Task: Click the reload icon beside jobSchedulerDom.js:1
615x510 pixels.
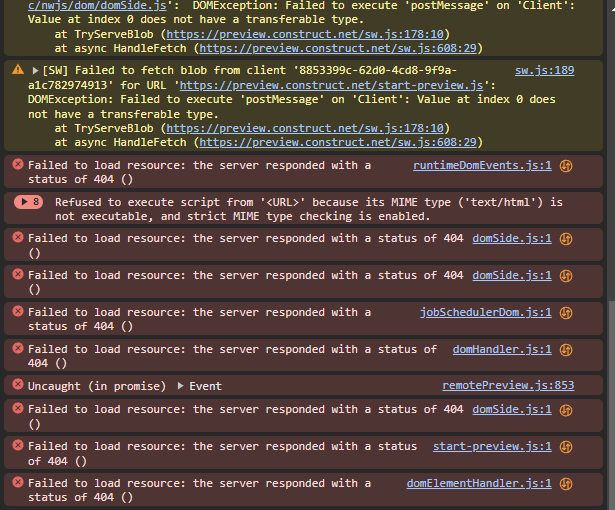Action: pyautogui.click(x=566, y=312)
